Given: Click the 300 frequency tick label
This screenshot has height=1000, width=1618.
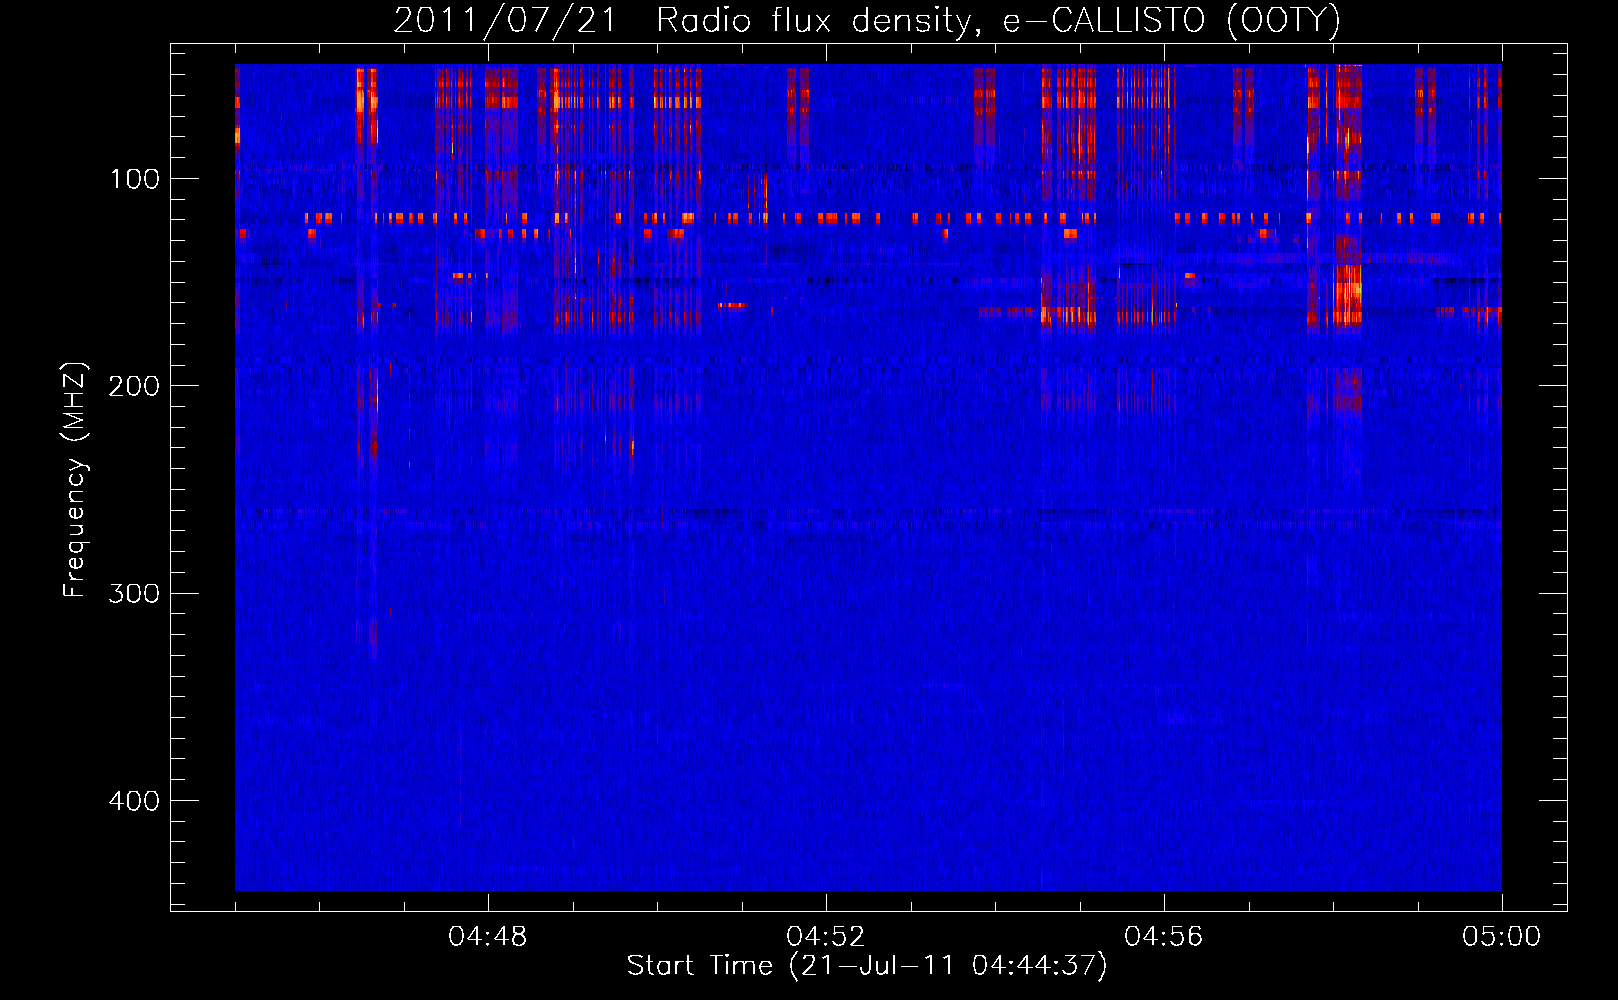Looking at the screenshot, I should [x=135, y=593].
